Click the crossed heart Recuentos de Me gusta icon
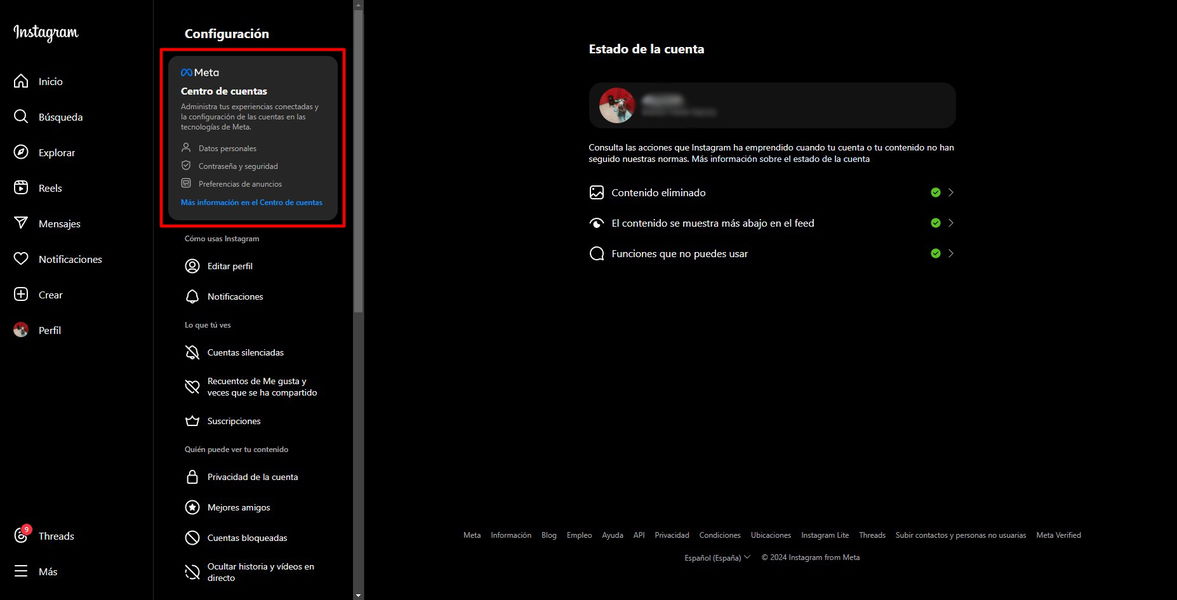Viewport: 1177px width, 600px height. tap(192, 387)
